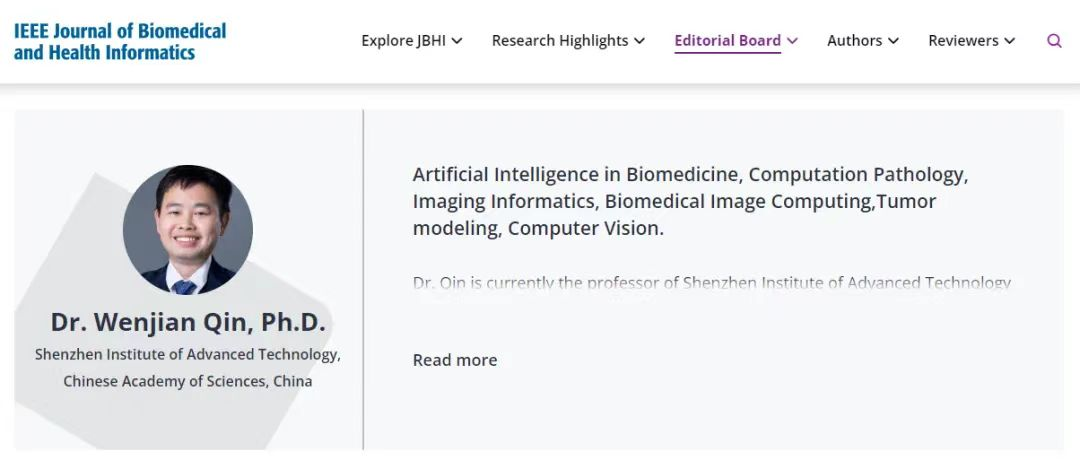Screen dimensions: 1080x460
Task: Expand the Explore JBHI chevron arrow
Action: pyautogui.click(x=457, y=41)
